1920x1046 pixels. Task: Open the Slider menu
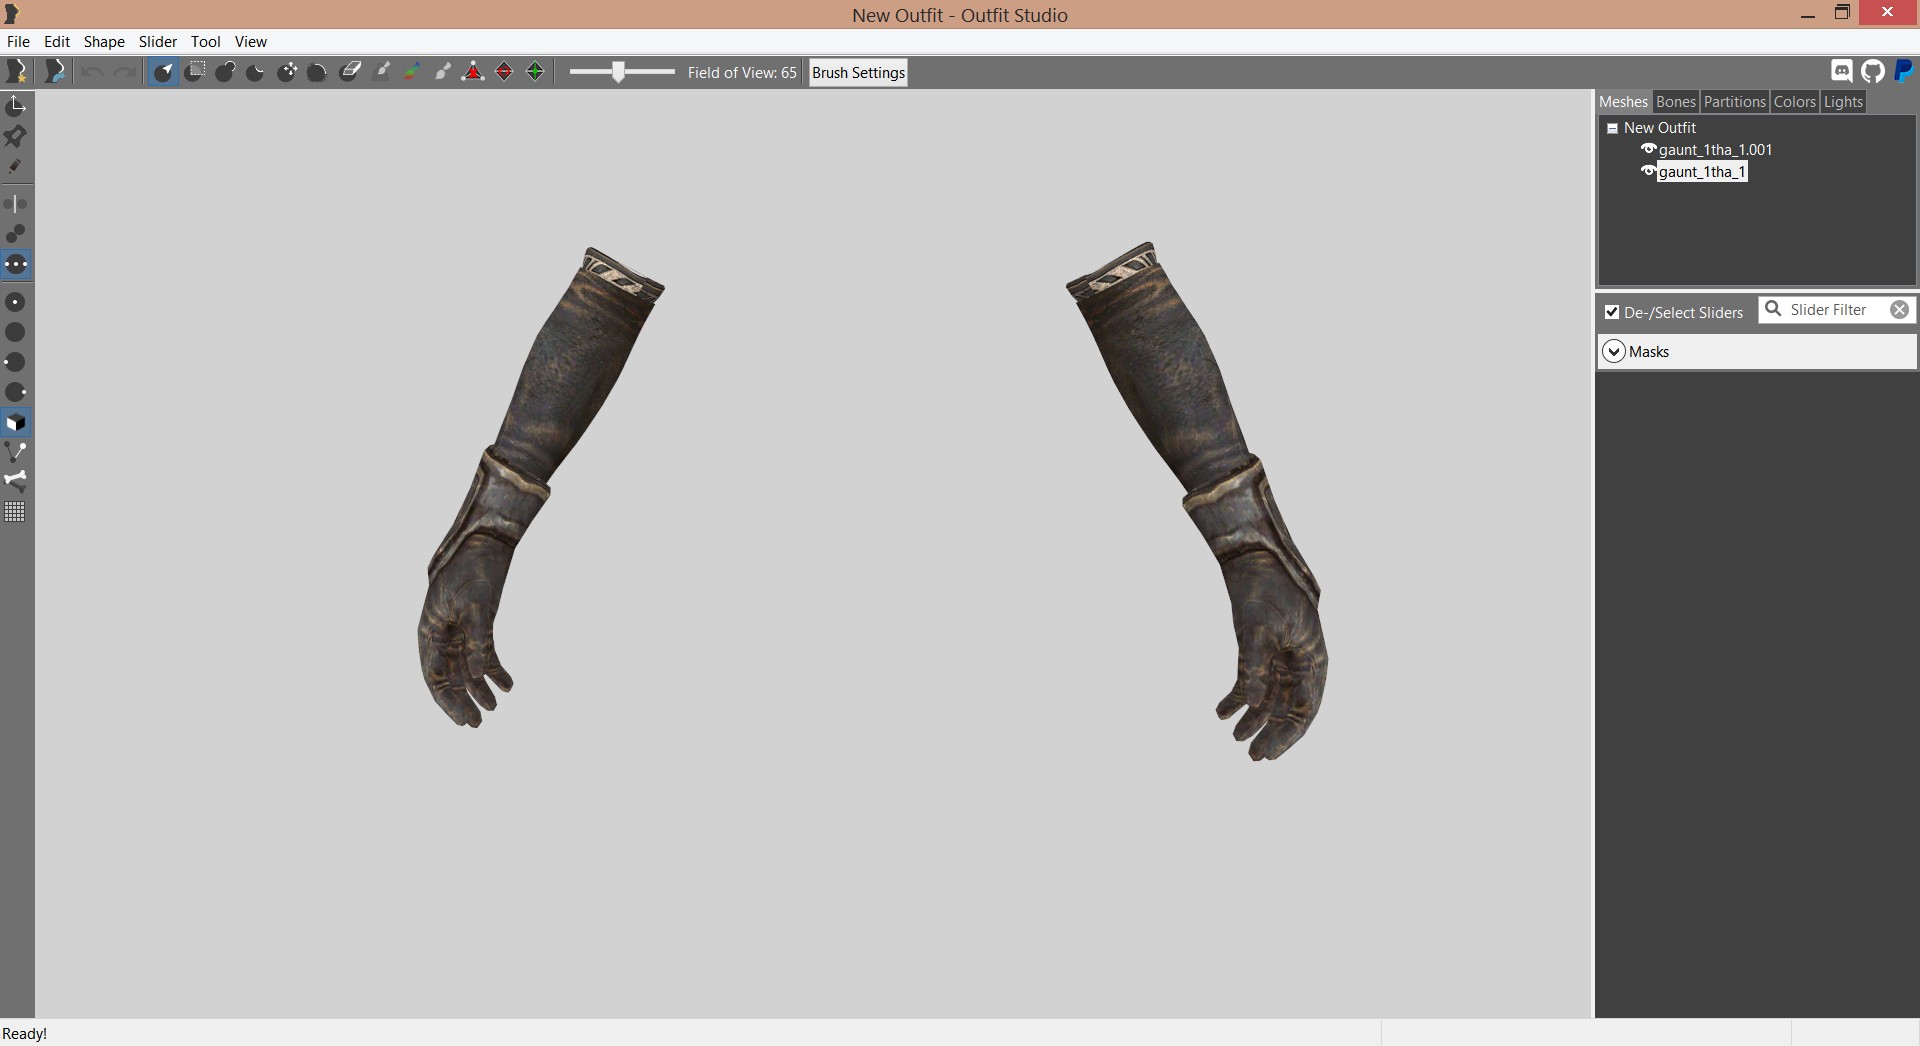pyautogui.click(x=158, y=41)
